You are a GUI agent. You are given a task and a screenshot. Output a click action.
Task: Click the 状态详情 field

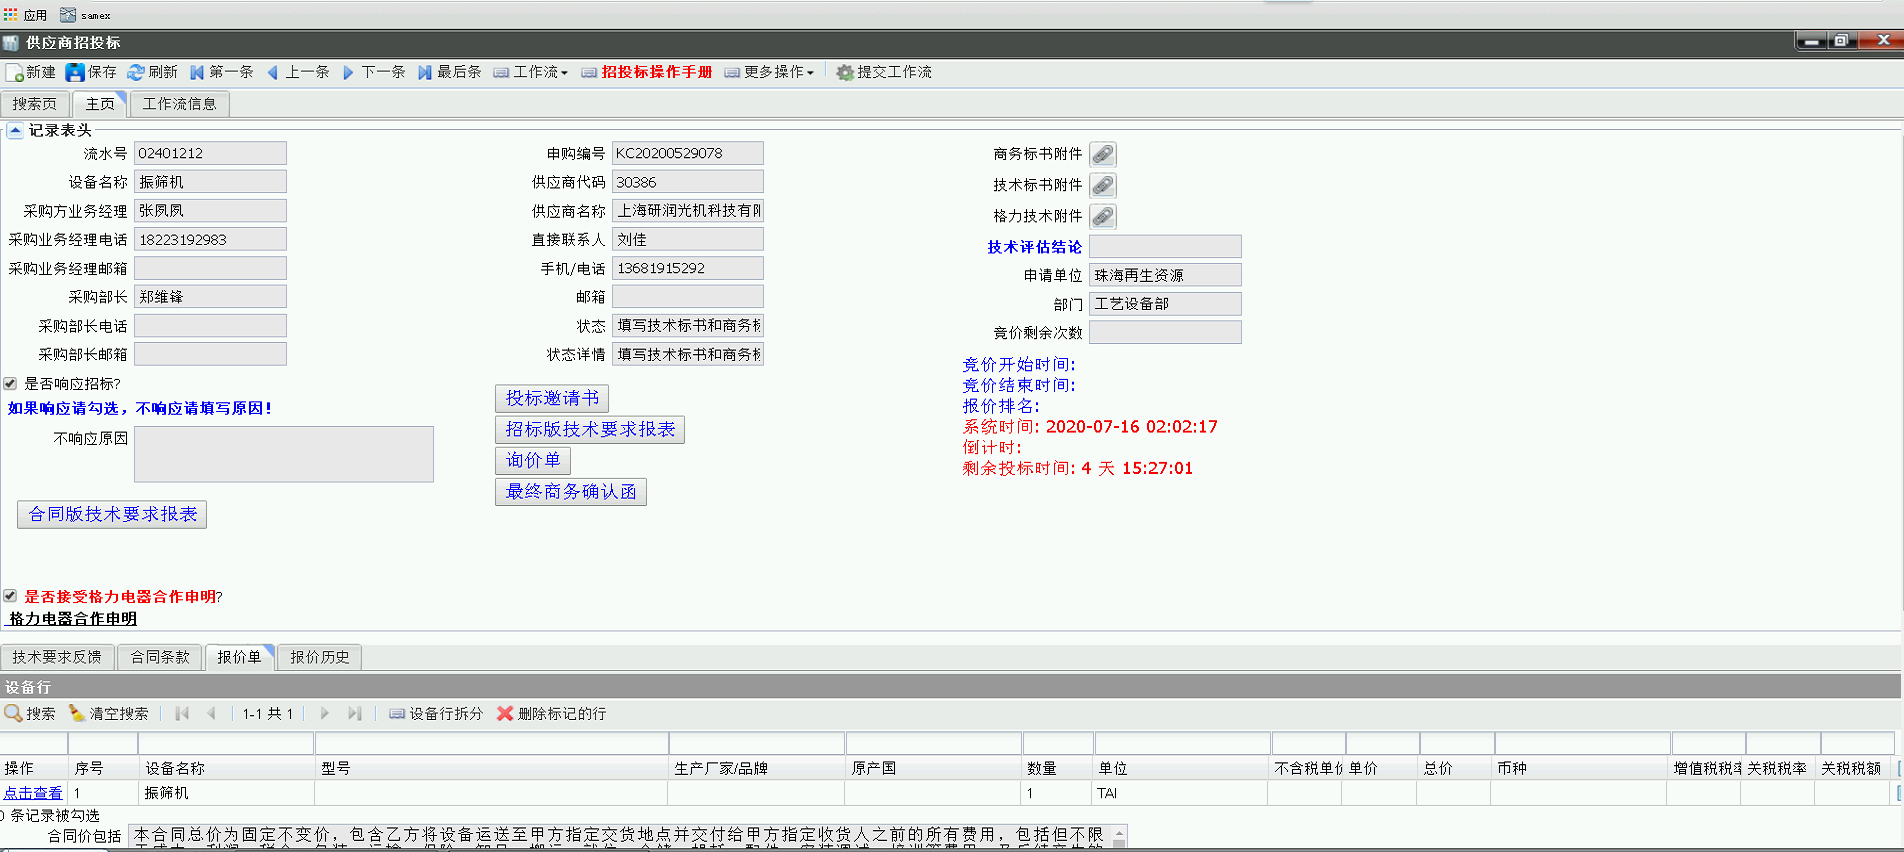688,354
